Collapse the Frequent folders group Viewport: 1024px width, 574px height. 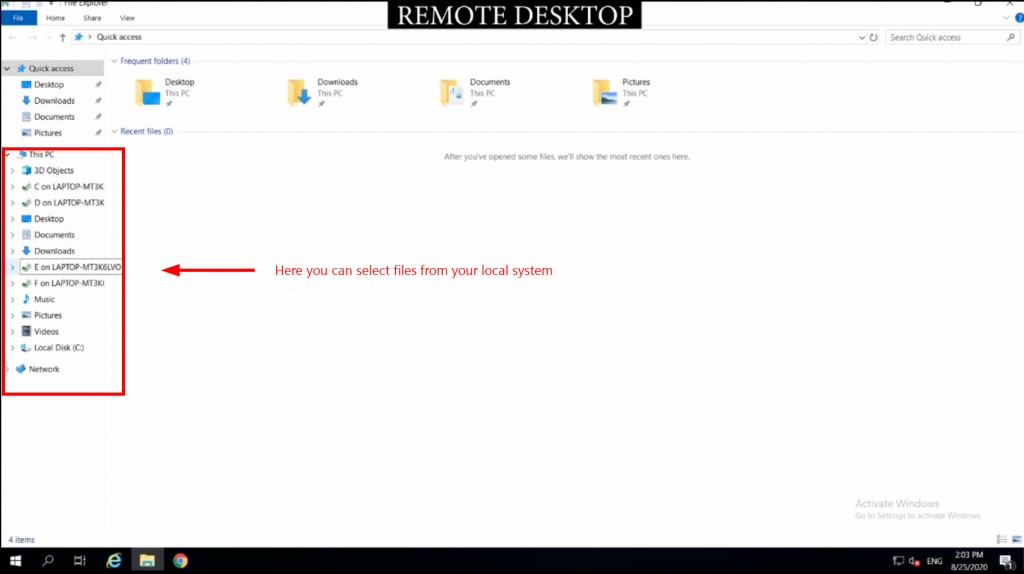[114, 61]
